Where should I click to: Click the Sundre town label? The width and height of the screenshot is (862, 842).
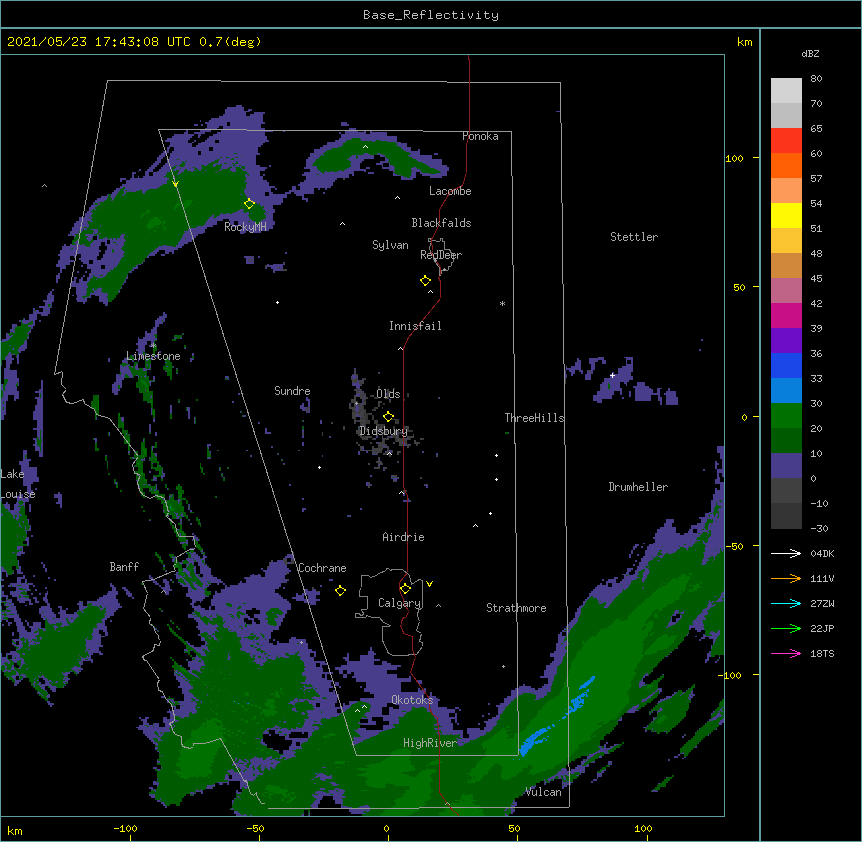[292, 391]
